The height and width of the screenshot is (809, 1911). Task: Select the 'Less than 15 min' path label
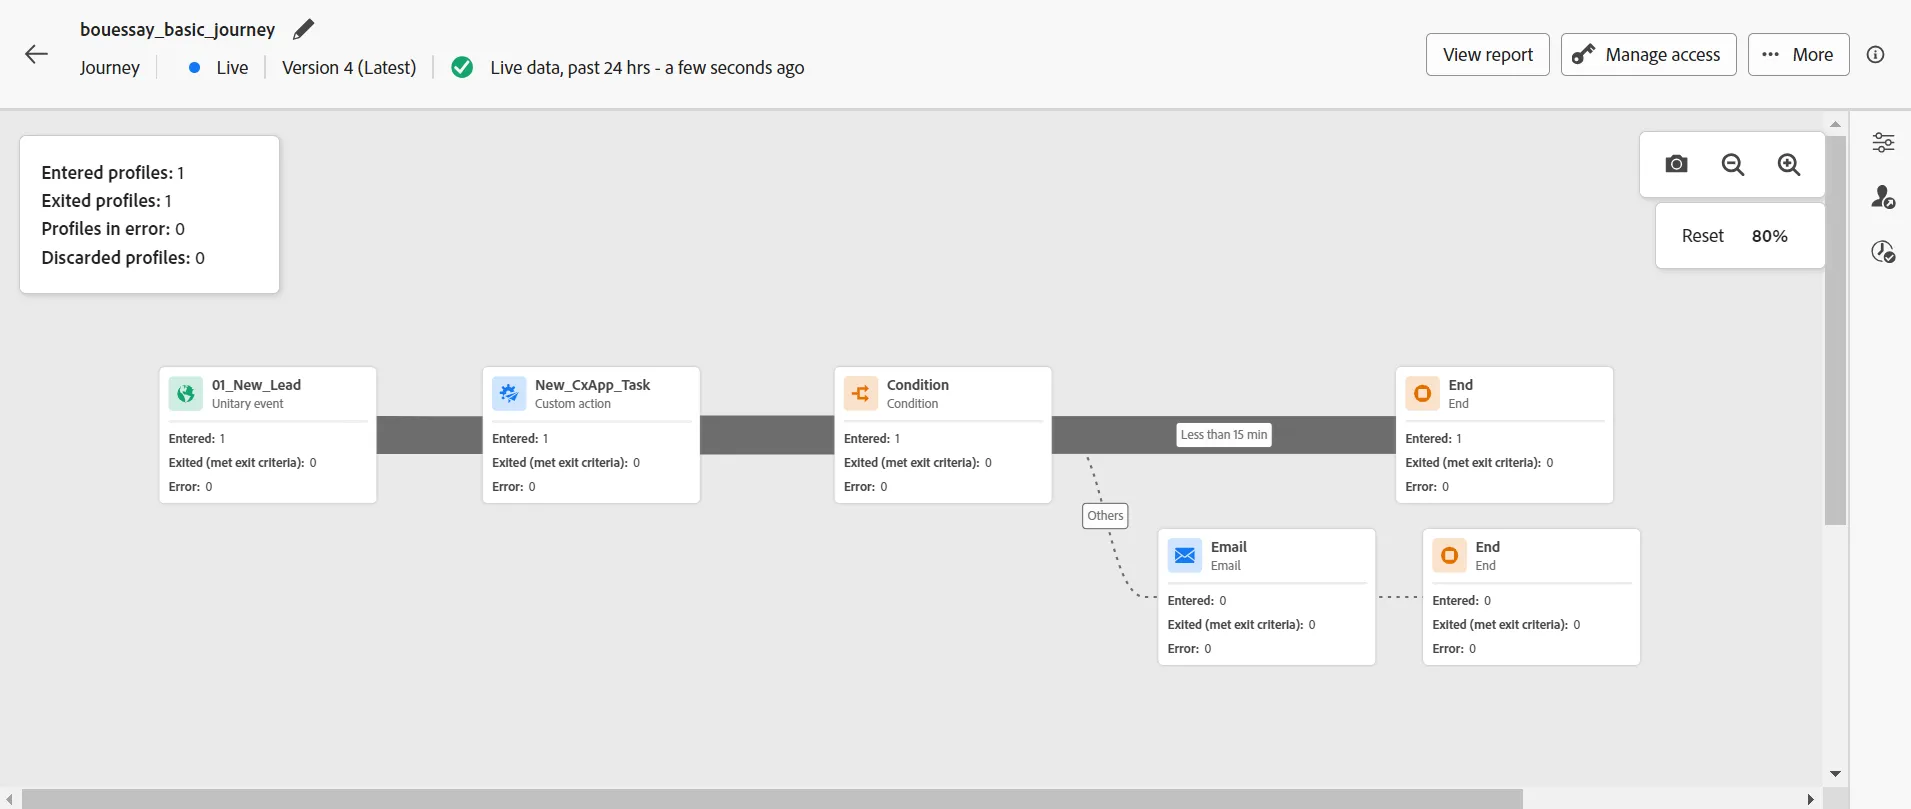(1224, 435)
